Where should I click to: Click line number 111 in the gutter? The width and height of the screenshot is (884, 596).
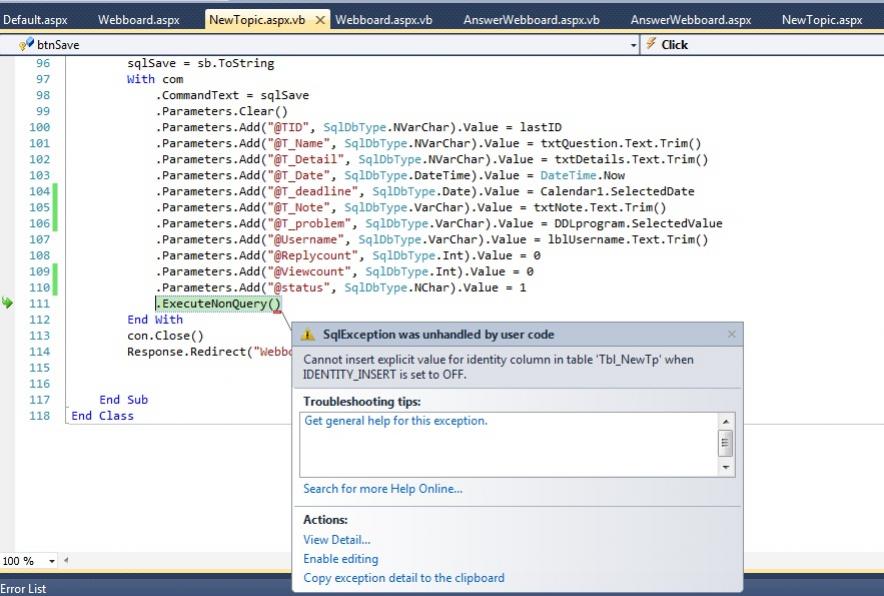39,304
